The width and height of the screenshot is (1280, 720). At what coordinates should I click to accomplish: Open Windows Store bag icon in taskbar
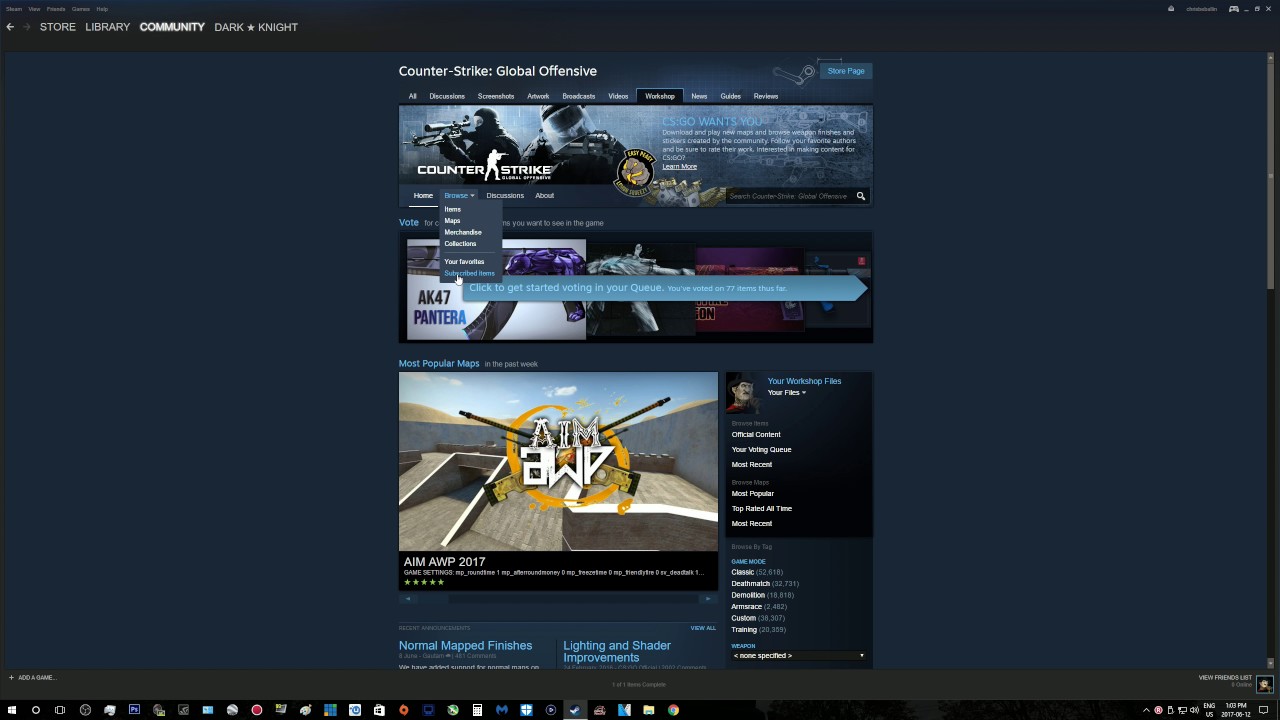[x=379, y=710]
